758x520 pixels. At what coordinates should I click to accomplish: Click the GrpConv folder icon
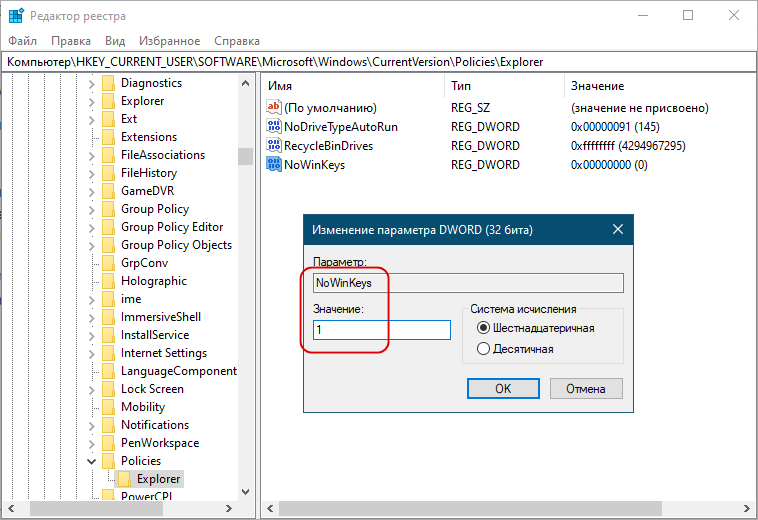click(x=108, y=263)
